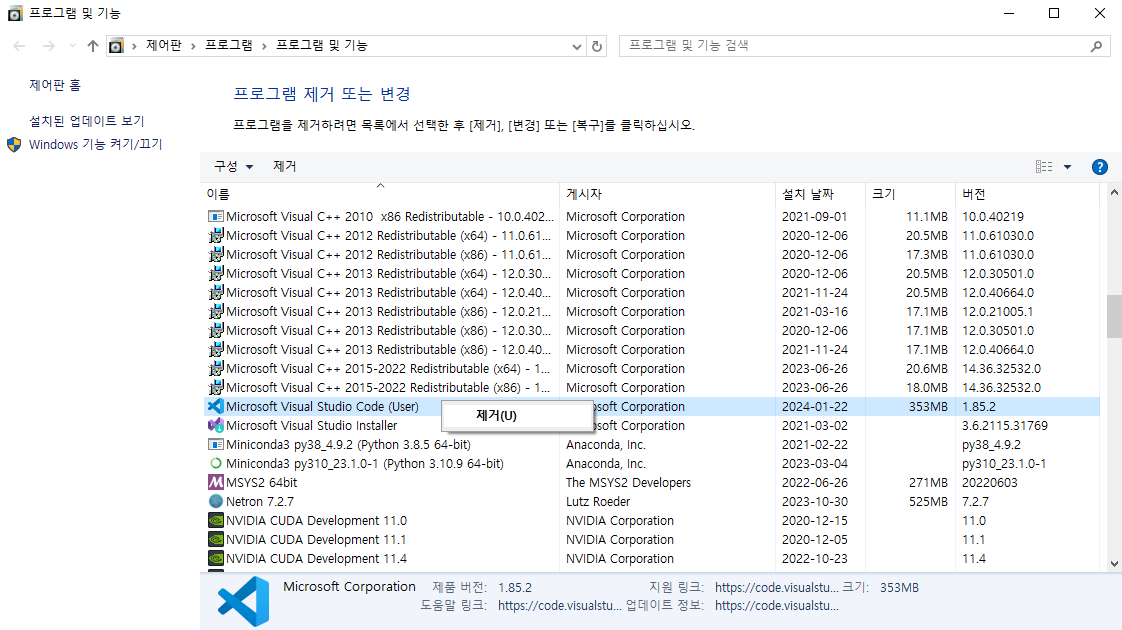Click the search magnifier icon

1096,47
